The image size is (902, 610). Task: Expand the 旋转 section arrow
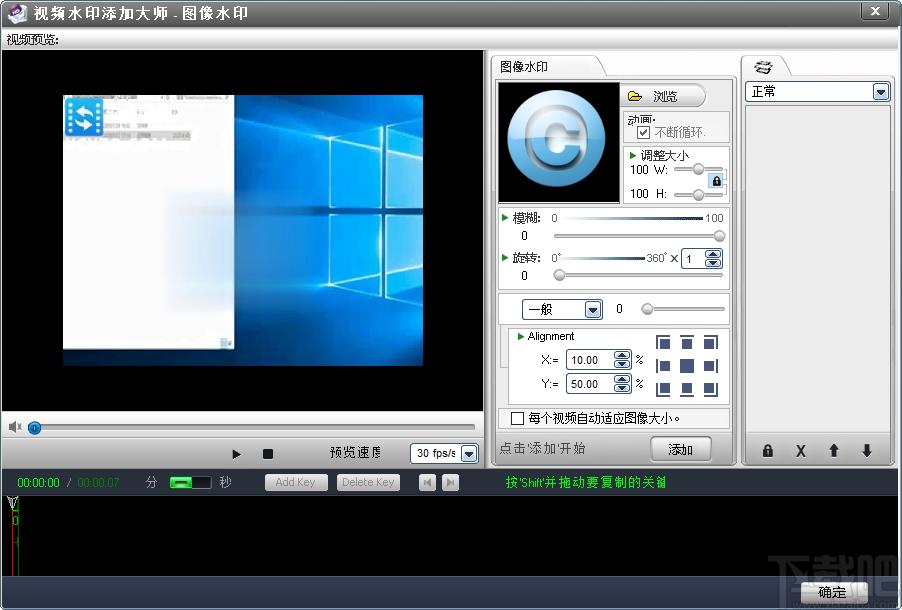tap(505, 257)
